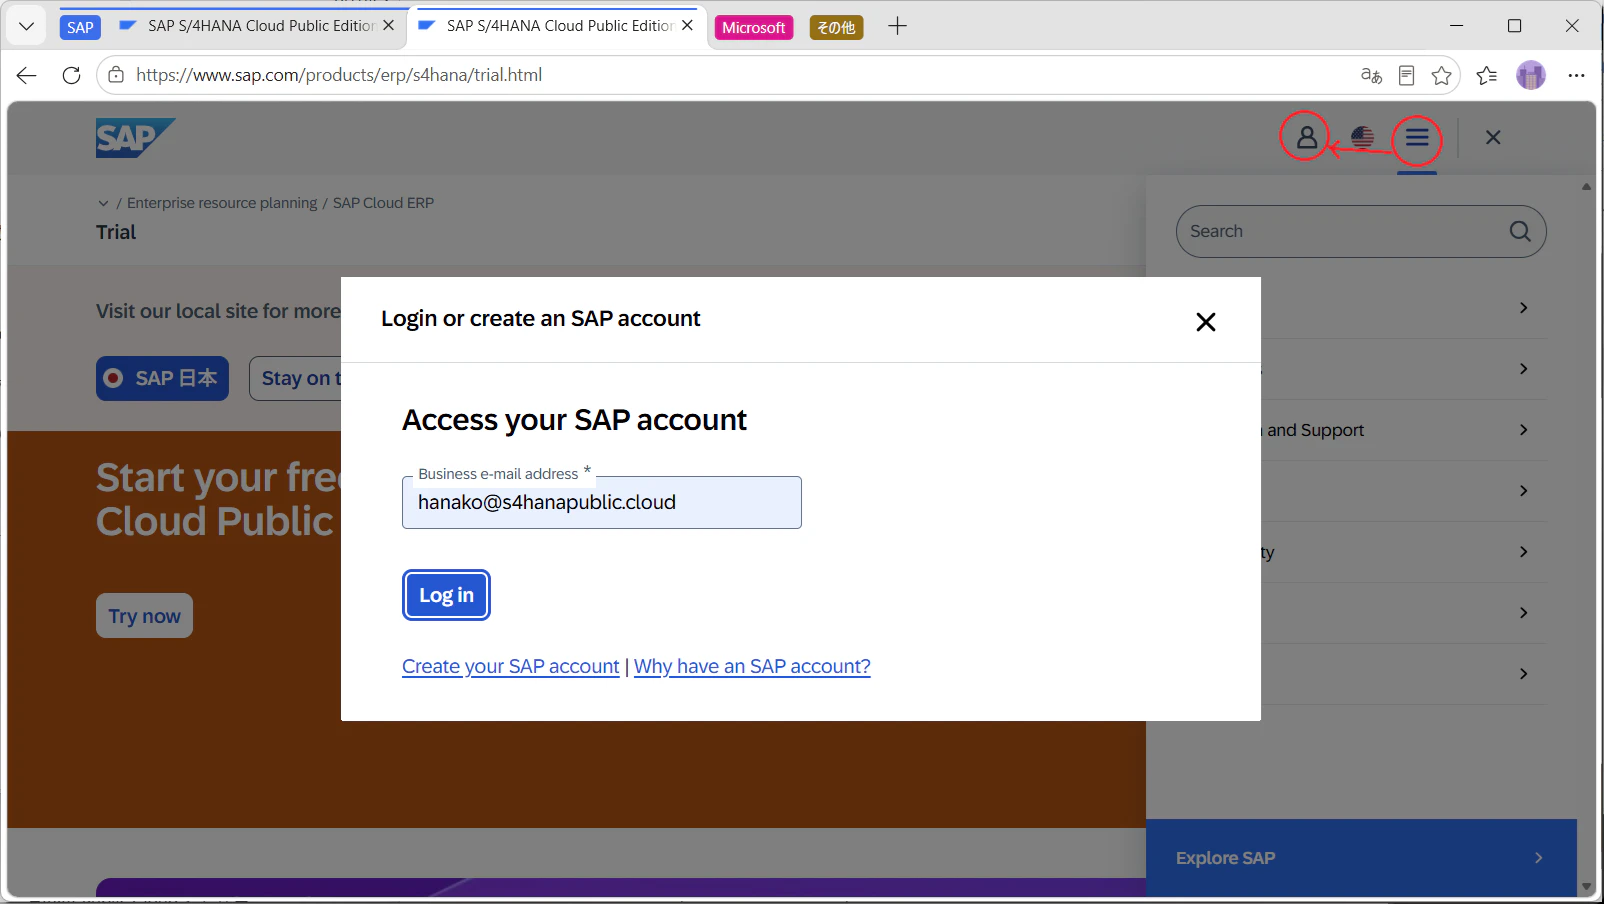Click the blue SAP tab group label
Screen dimensions: 1604x904
(x=80, y=27)
